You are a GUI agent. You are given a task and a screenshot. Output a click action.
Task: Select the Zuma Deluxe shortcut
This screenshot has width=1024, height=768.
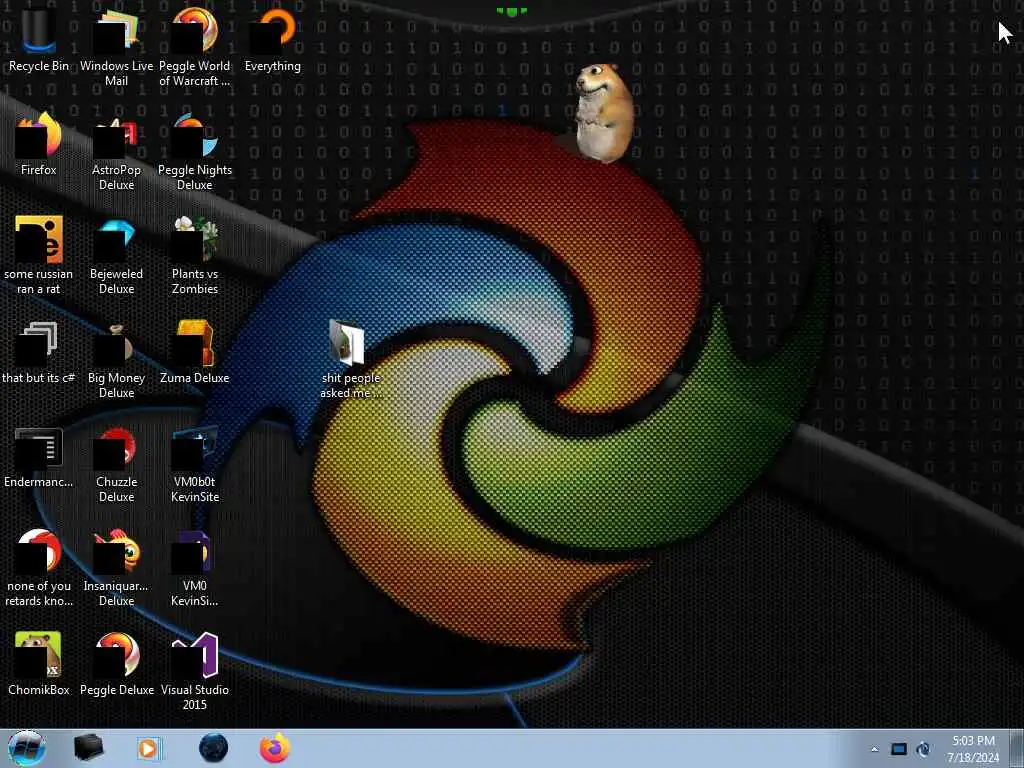click(195, 352)
